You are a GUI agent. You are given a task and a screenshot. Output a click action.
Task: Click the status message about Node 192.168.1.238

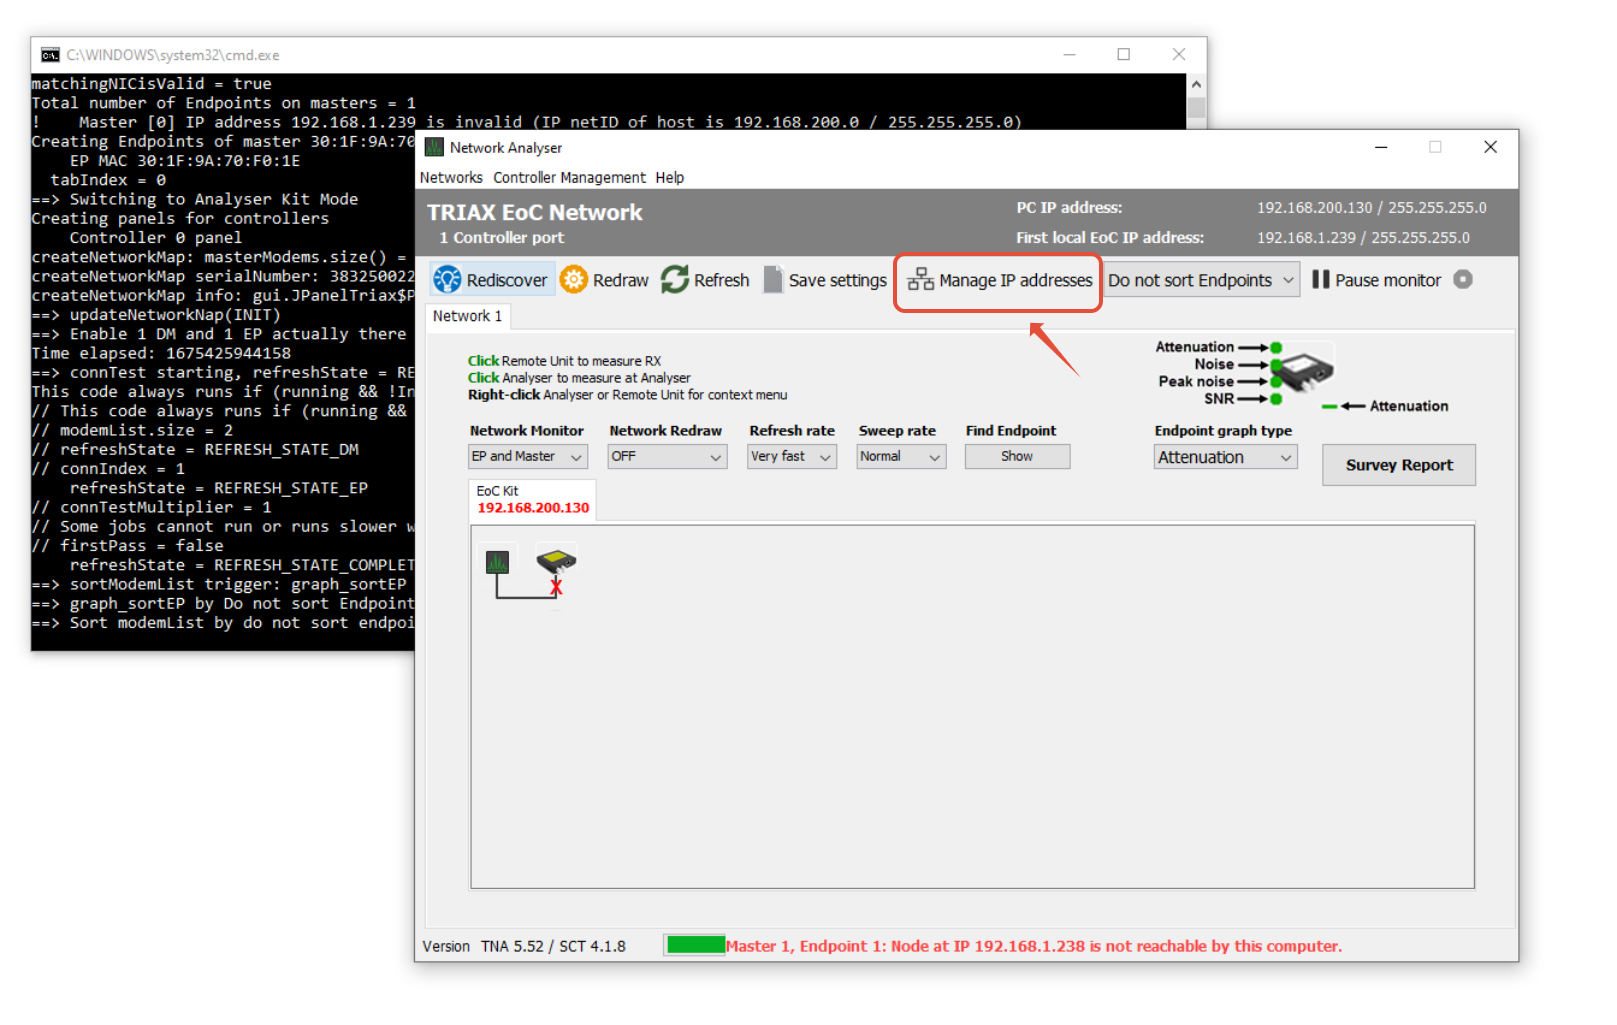point(1034,946)
